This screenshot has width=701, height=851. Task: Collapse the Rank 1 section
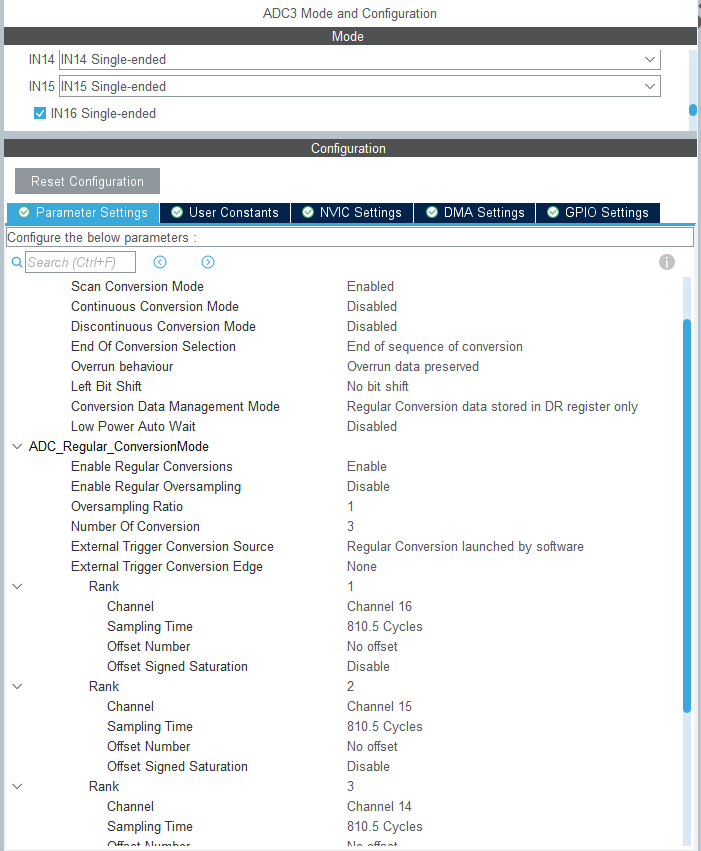coord(17,586)
